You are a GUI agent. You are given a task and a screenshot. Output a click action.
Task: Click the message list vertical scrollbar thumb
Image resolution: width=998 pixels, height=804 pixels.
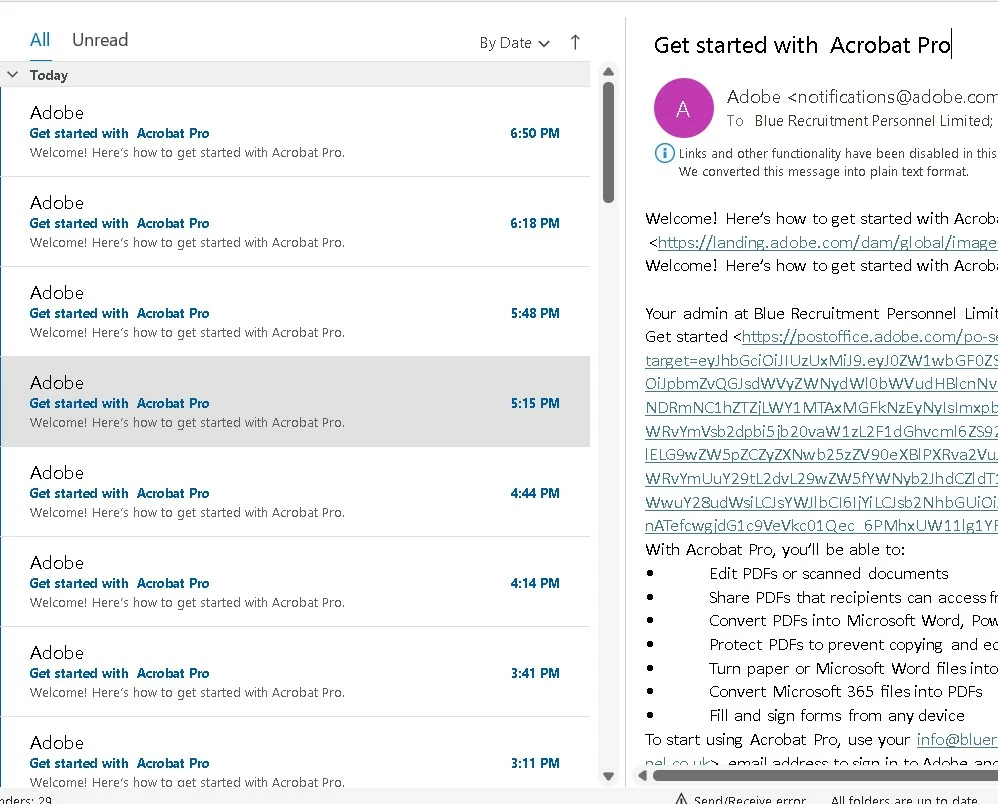(608, 143)
